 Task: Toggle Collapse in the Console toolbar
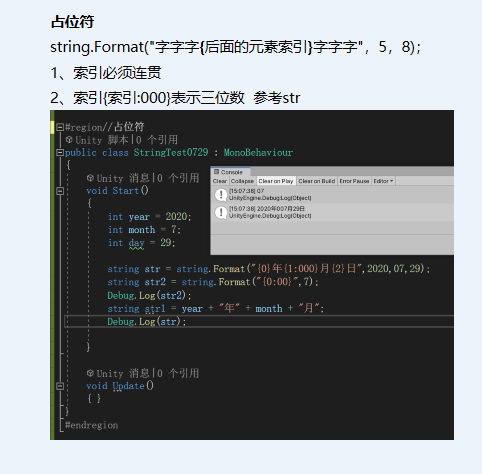[x=242, y=181]
